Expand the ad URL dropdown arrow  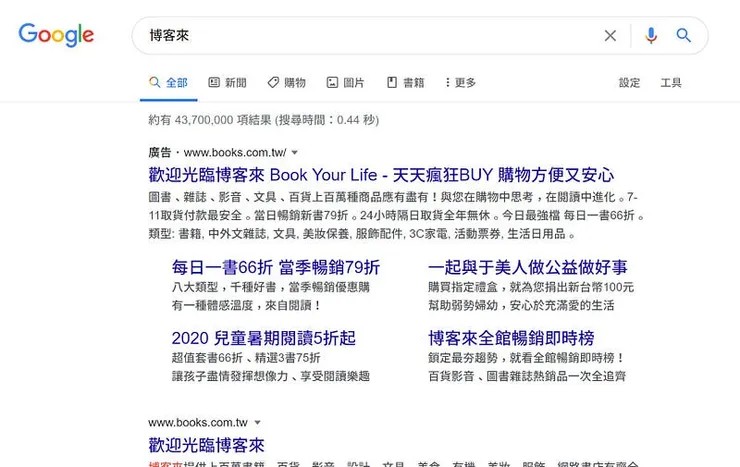(294, 152)
